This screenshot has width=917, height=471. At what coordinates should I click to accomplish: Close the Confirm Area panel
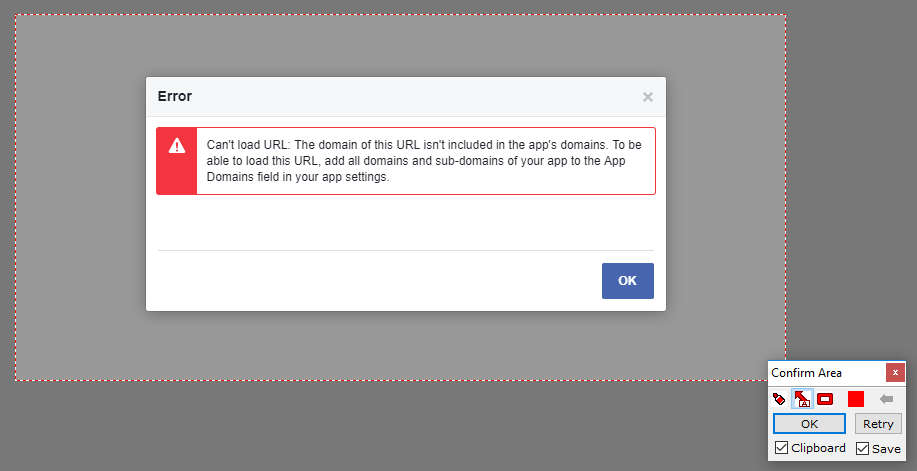[x=895, y=372]
